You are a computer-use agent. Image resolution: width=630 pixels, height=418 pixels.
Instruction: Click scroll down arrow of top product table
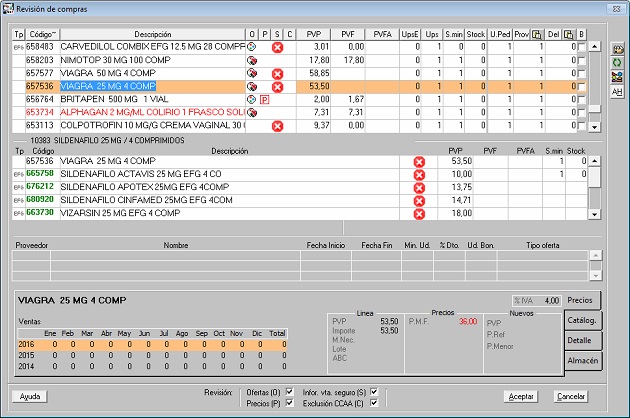coord(595,127)
